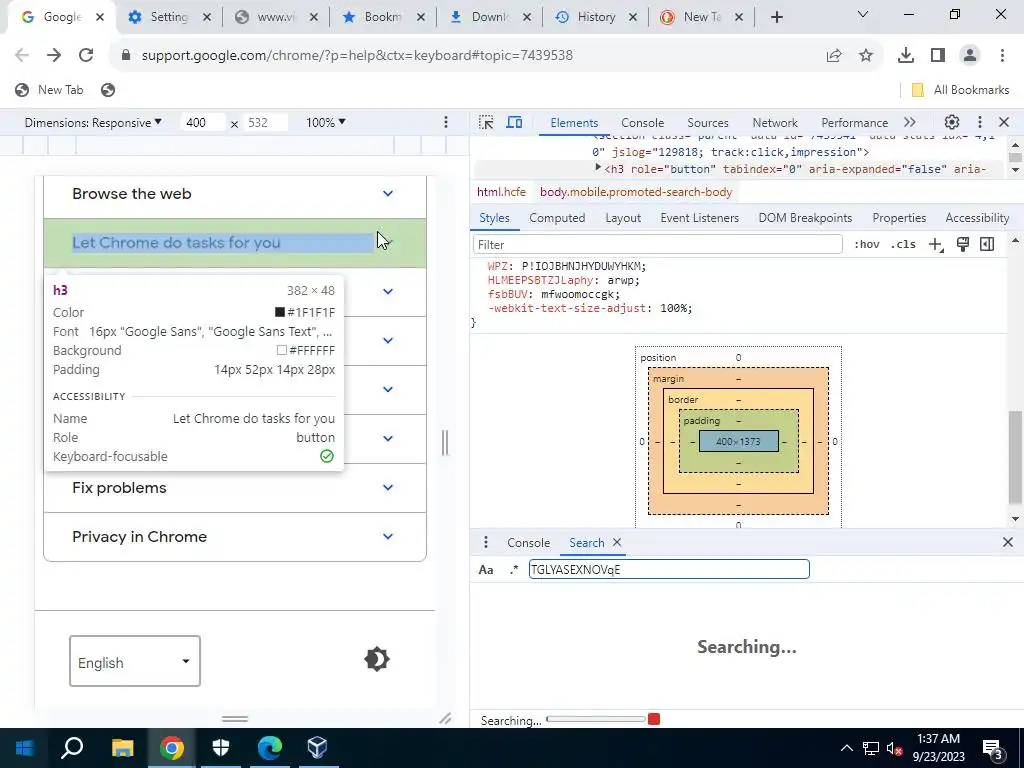Open Chrome three-dot main menu
Image resolution: width=1024 pixels, height=768 pixels.
tap(1002, 56)
